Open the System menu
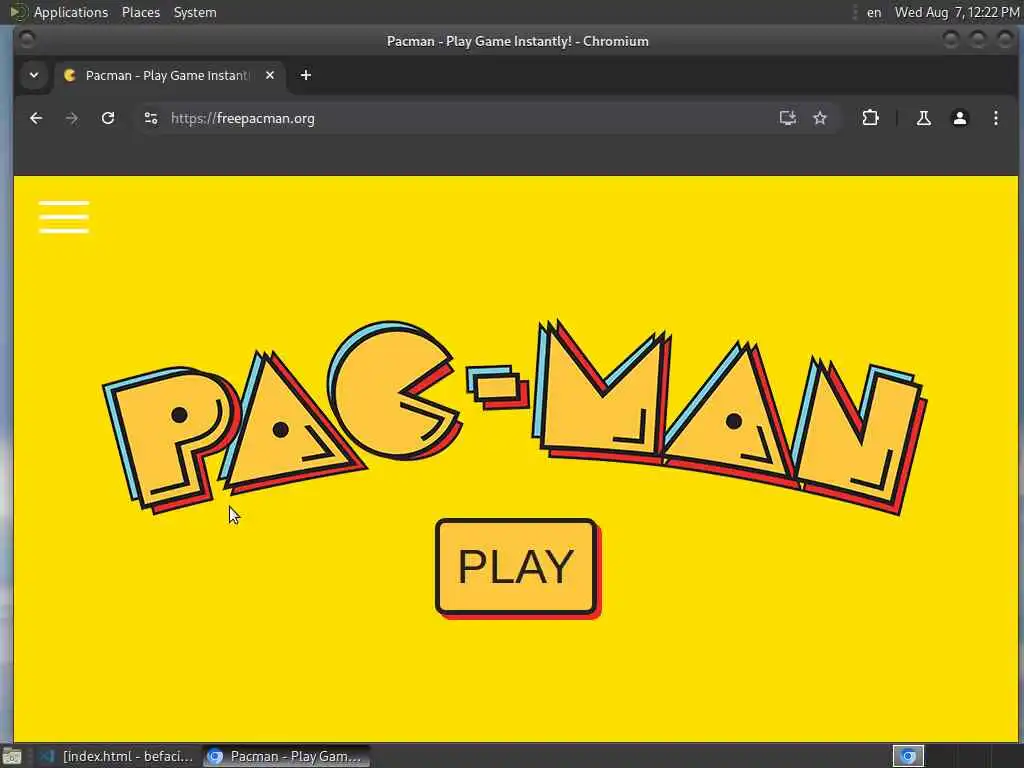Screen dimensions: 1024x768 pyautogui.click(x=195, y=12)
